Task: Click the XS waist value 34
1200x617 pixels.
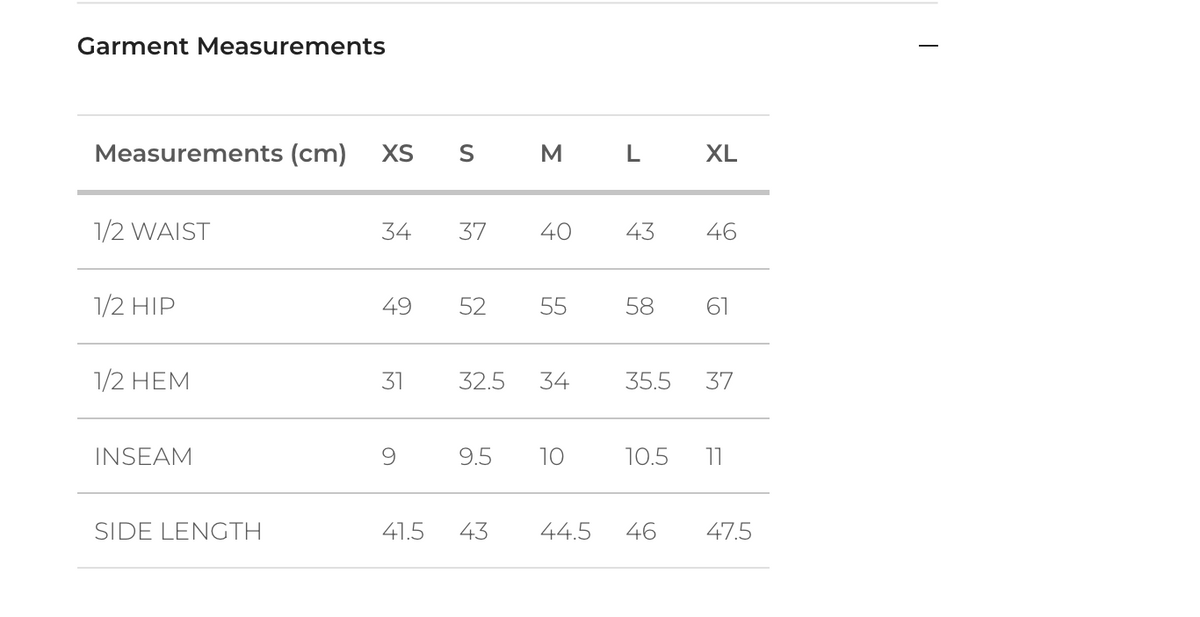Action: coord(396,232)
